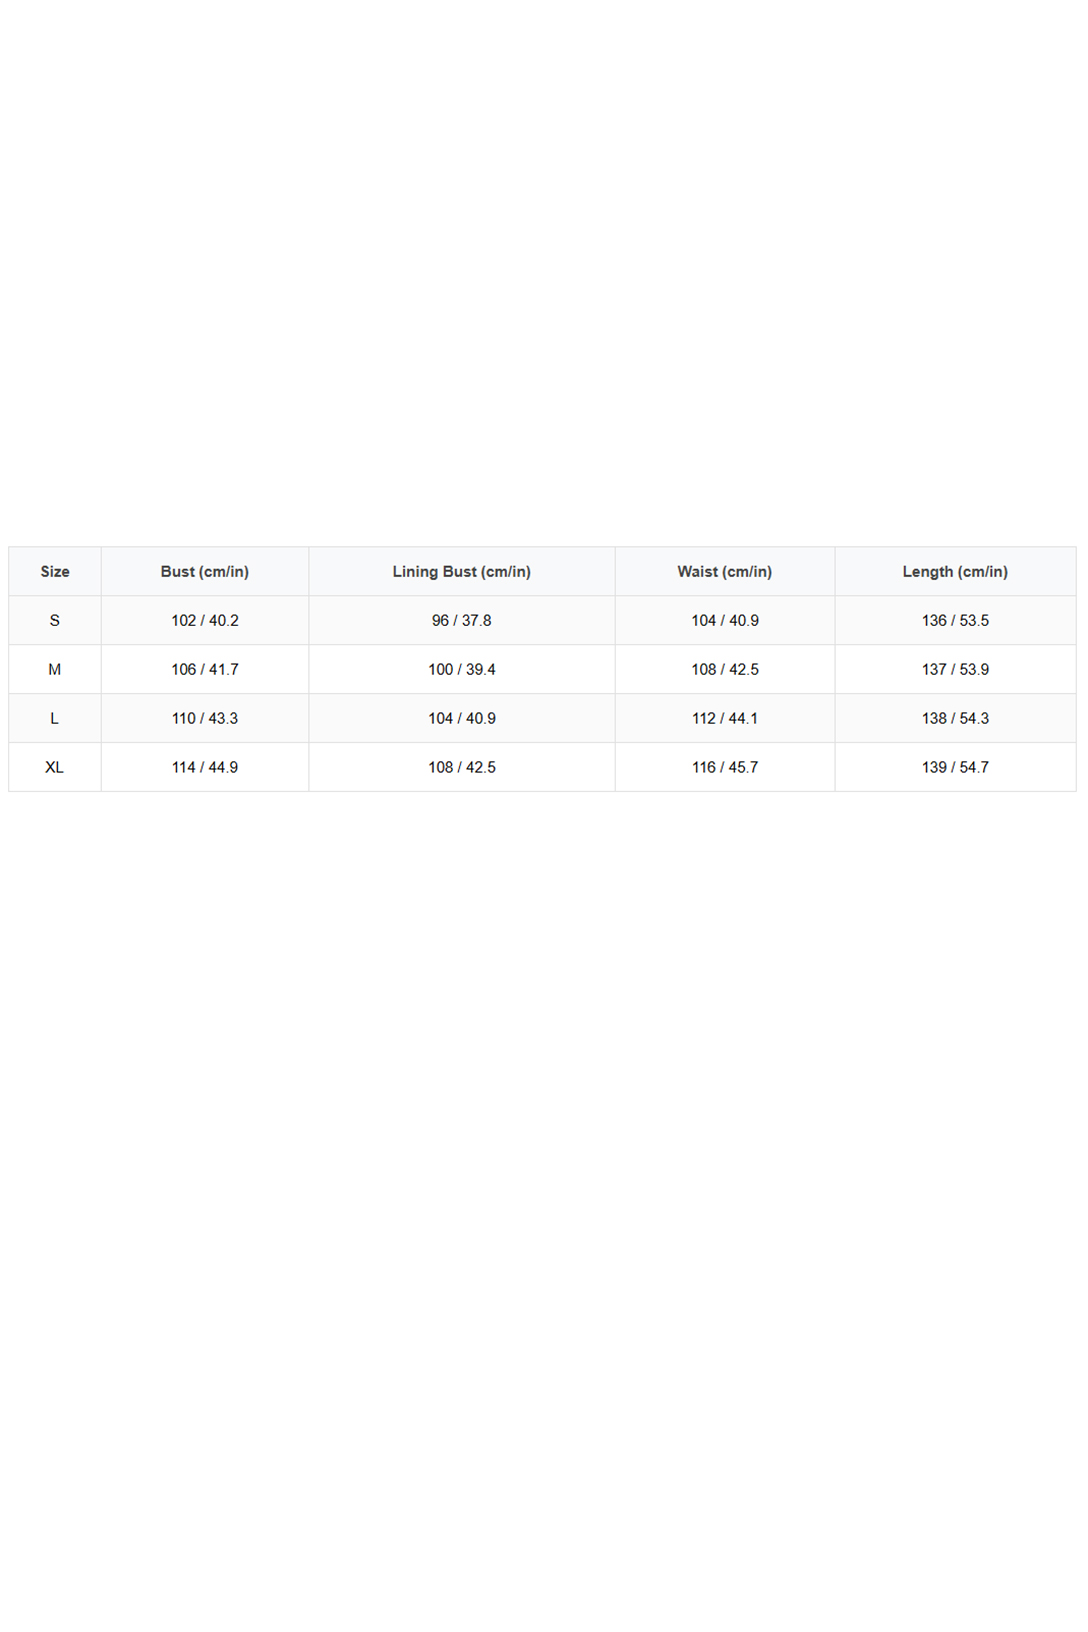Viewport: 1088px width, 1632px height.
Task: Click length value 139 / 54.7
Action: pos(955,767)
